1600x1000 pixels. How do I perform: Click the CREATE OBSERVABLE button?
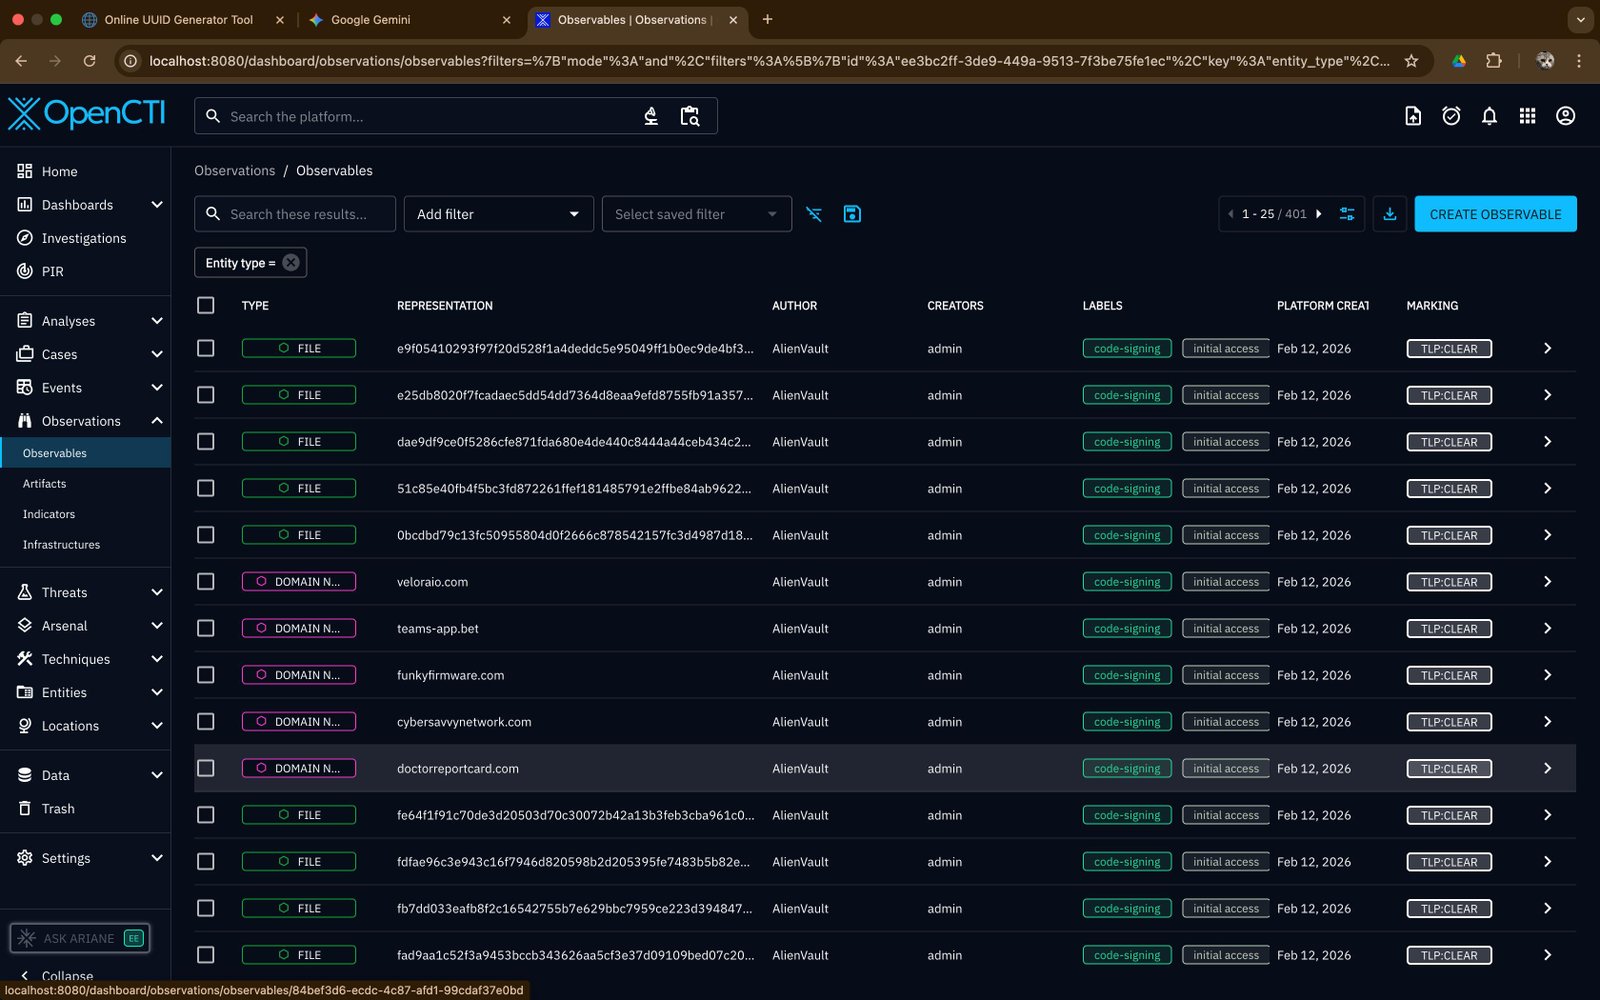(x=1495, y=214)
